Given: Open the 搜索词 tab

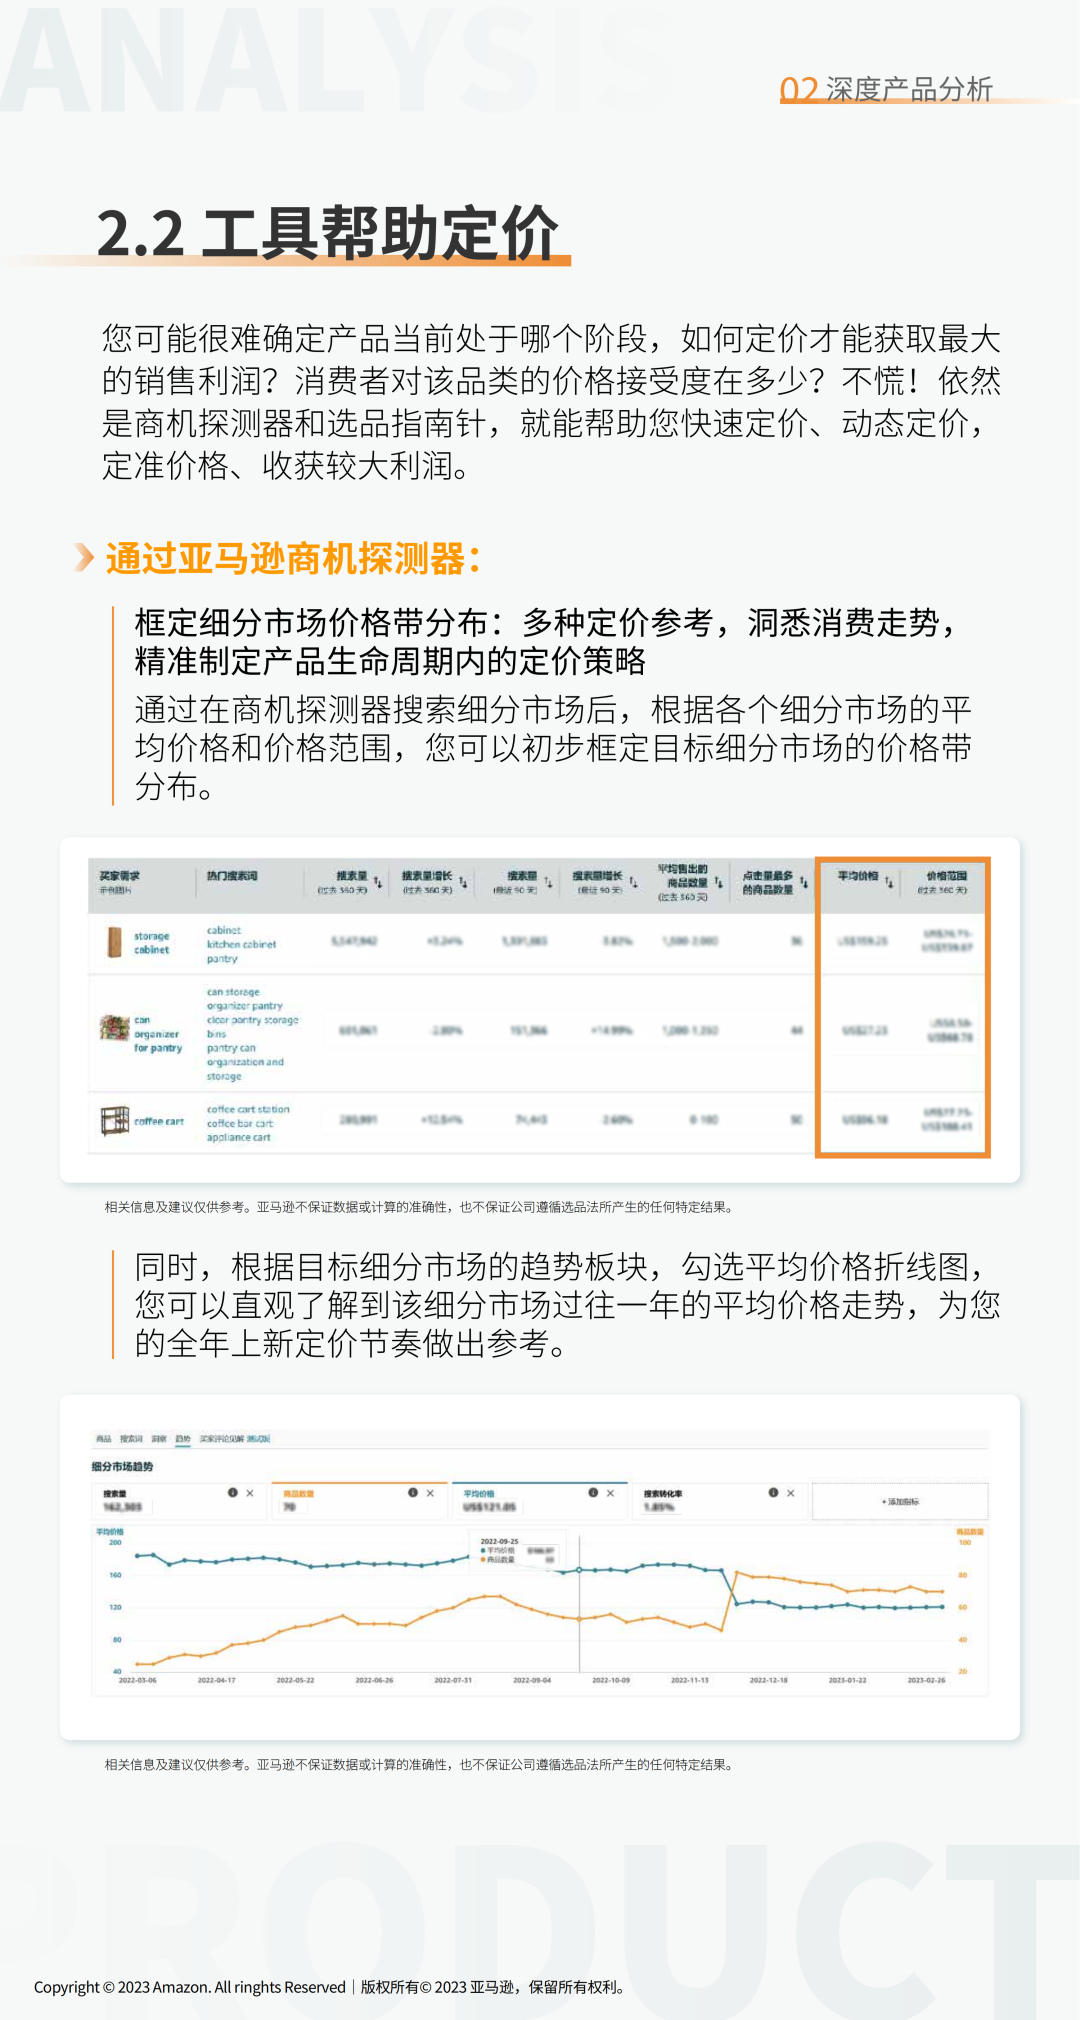Looking at the screenshot, I should click(131, 1439).
